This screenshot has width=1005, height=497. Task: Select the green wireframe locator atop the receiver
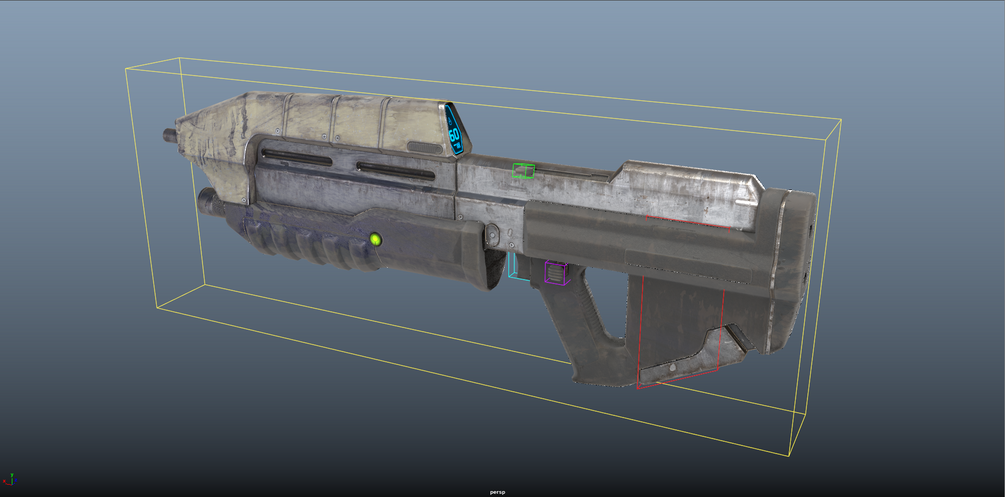coord(523,171)
